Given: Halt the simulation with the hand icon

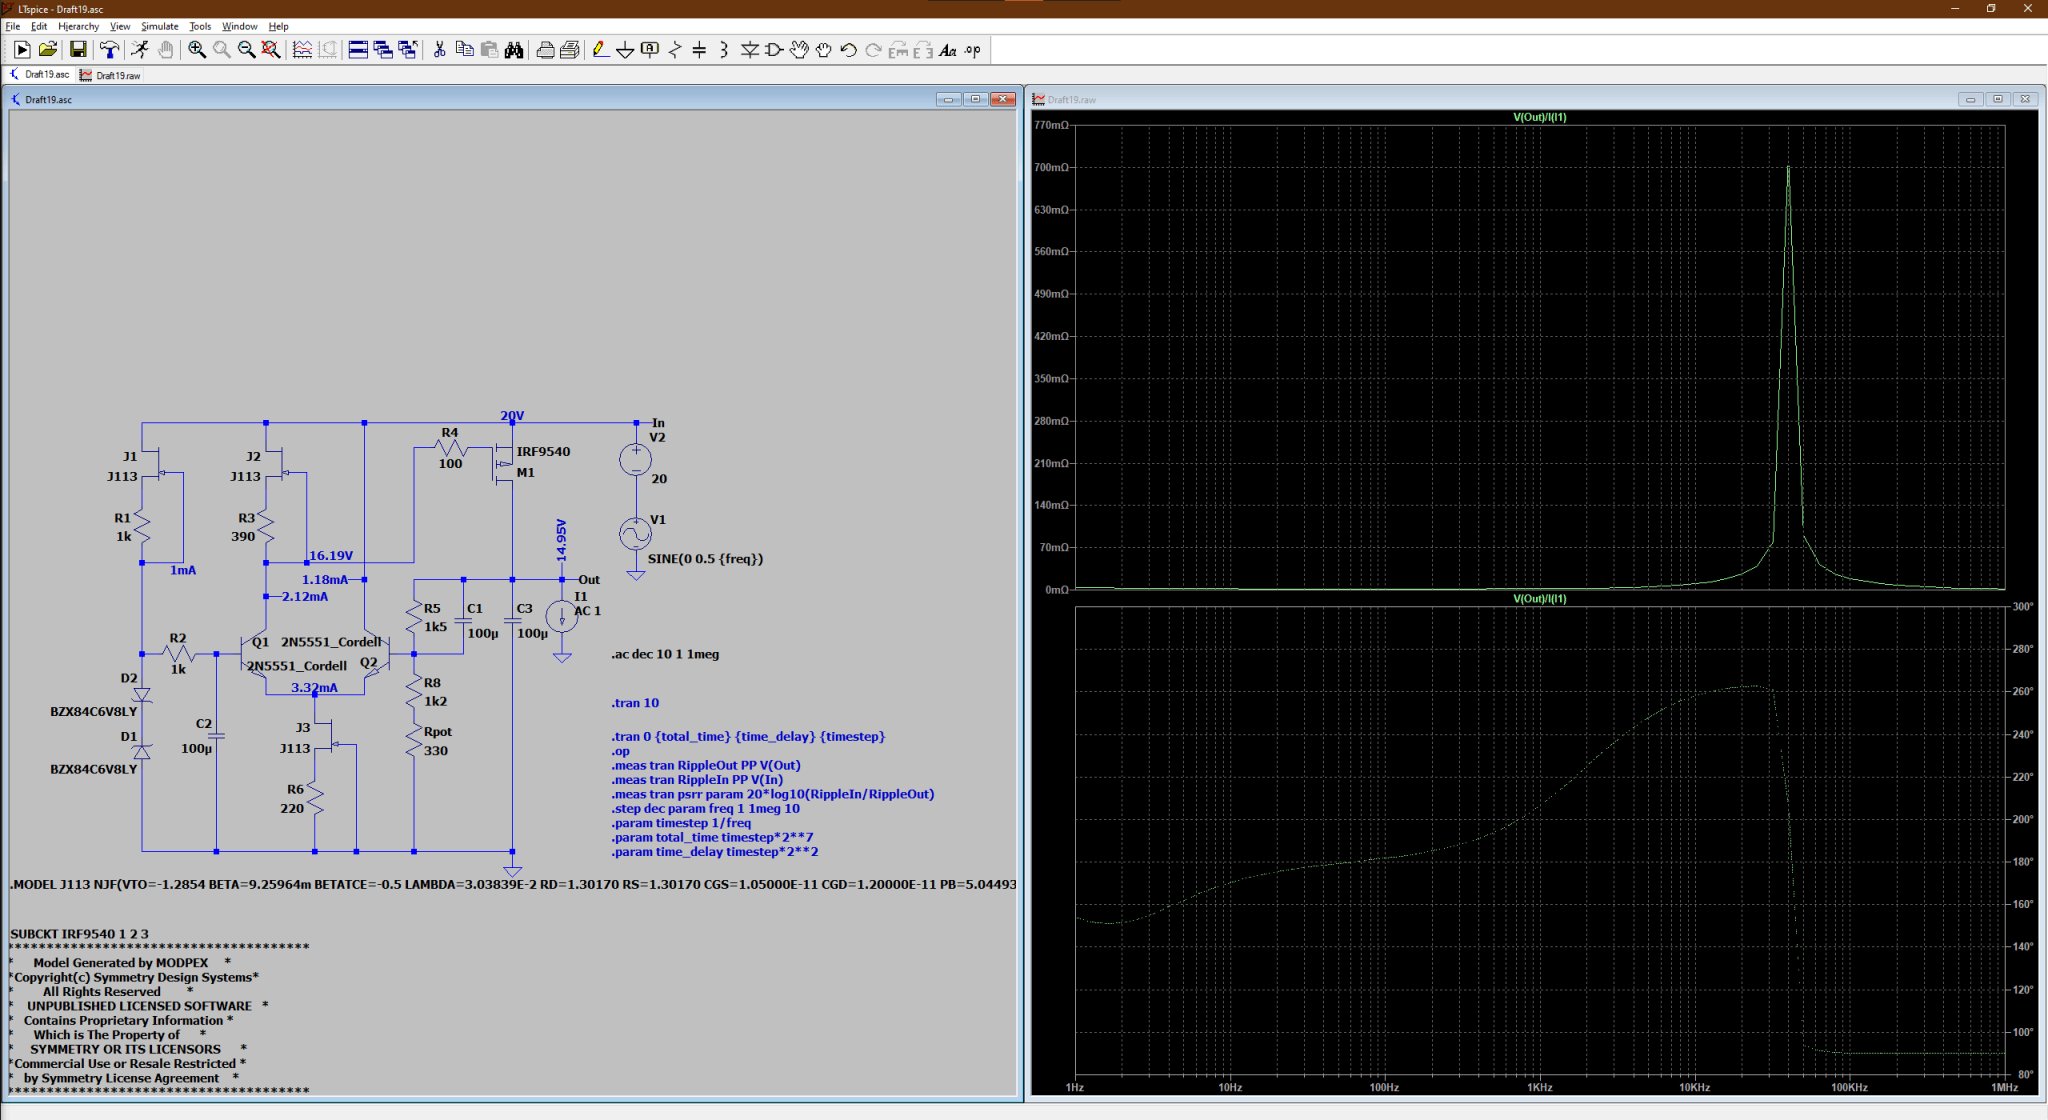Looking at the screenshot, I should click(165, 50).
